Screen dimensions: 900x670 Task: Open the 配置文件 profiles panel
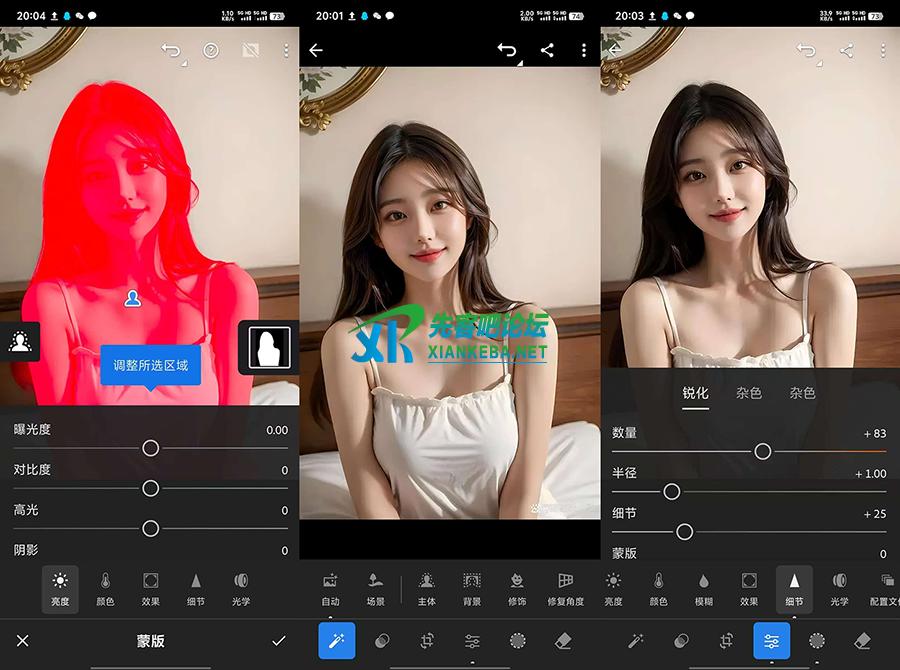tap(884, 588)
